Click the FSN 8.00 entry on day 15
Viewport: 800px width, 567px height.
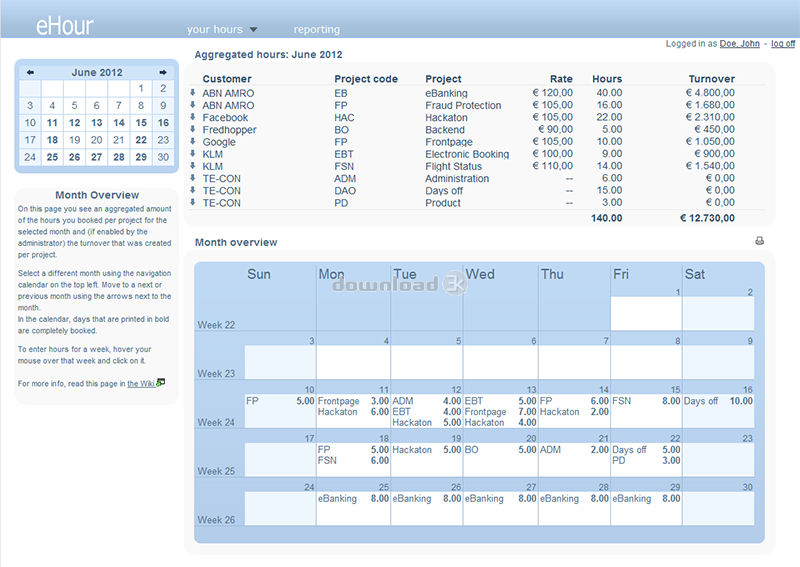click(646, 401)
